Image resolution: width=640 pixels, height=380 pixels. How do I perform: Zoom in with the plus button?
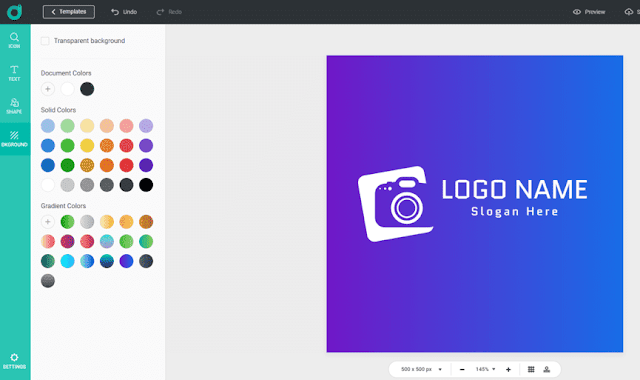508,369
